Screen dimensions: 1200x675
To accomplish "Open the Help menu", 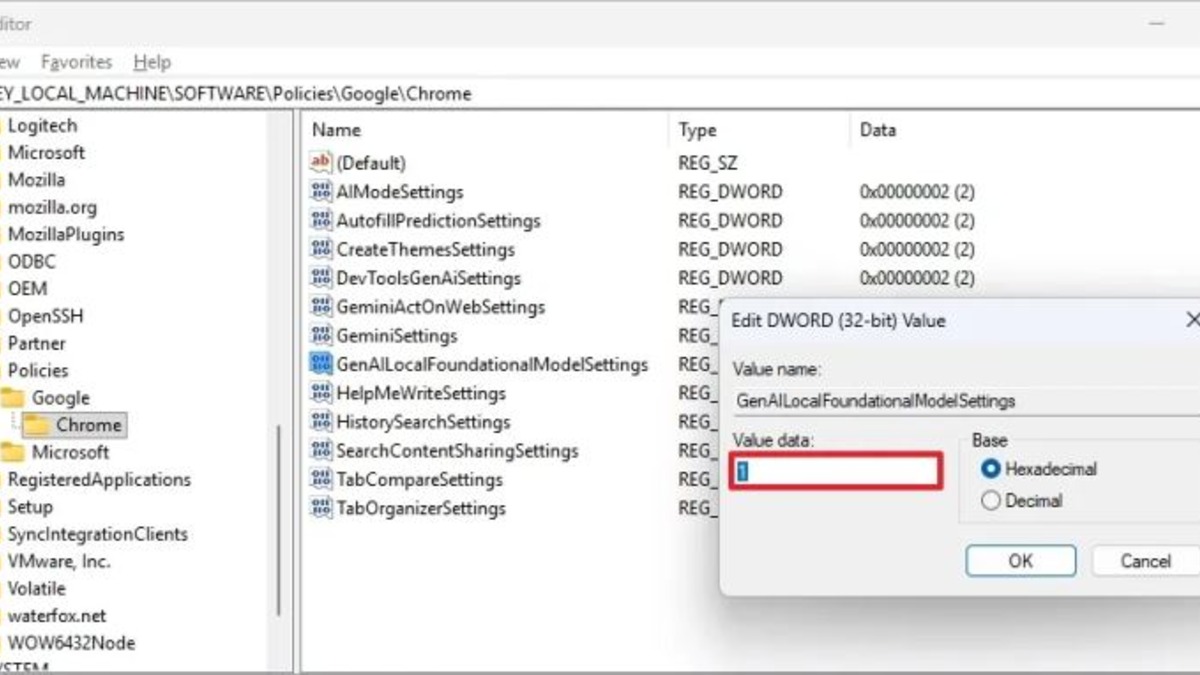I will 152,62.
